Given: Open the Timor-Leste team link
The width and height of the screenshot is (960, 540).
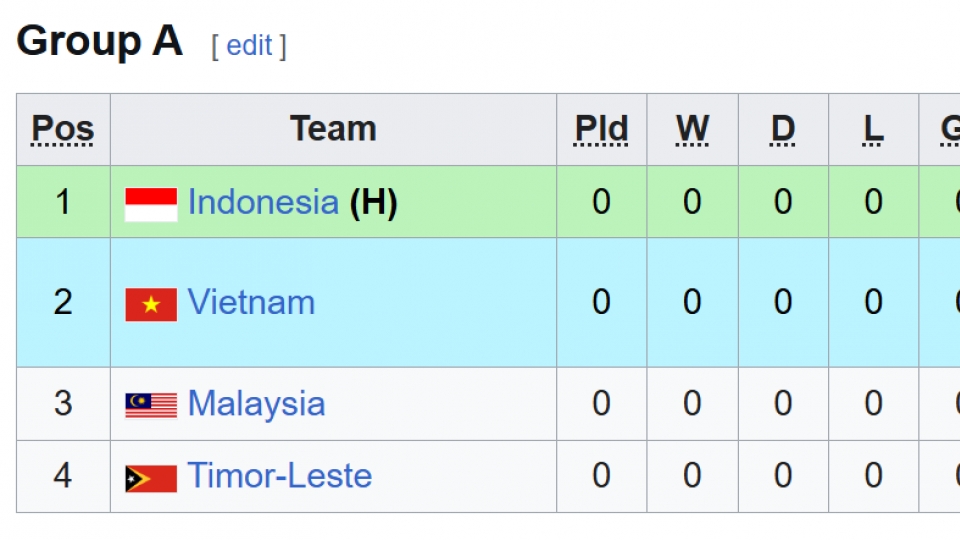Looking at the screenshot, I should (279, 476).
